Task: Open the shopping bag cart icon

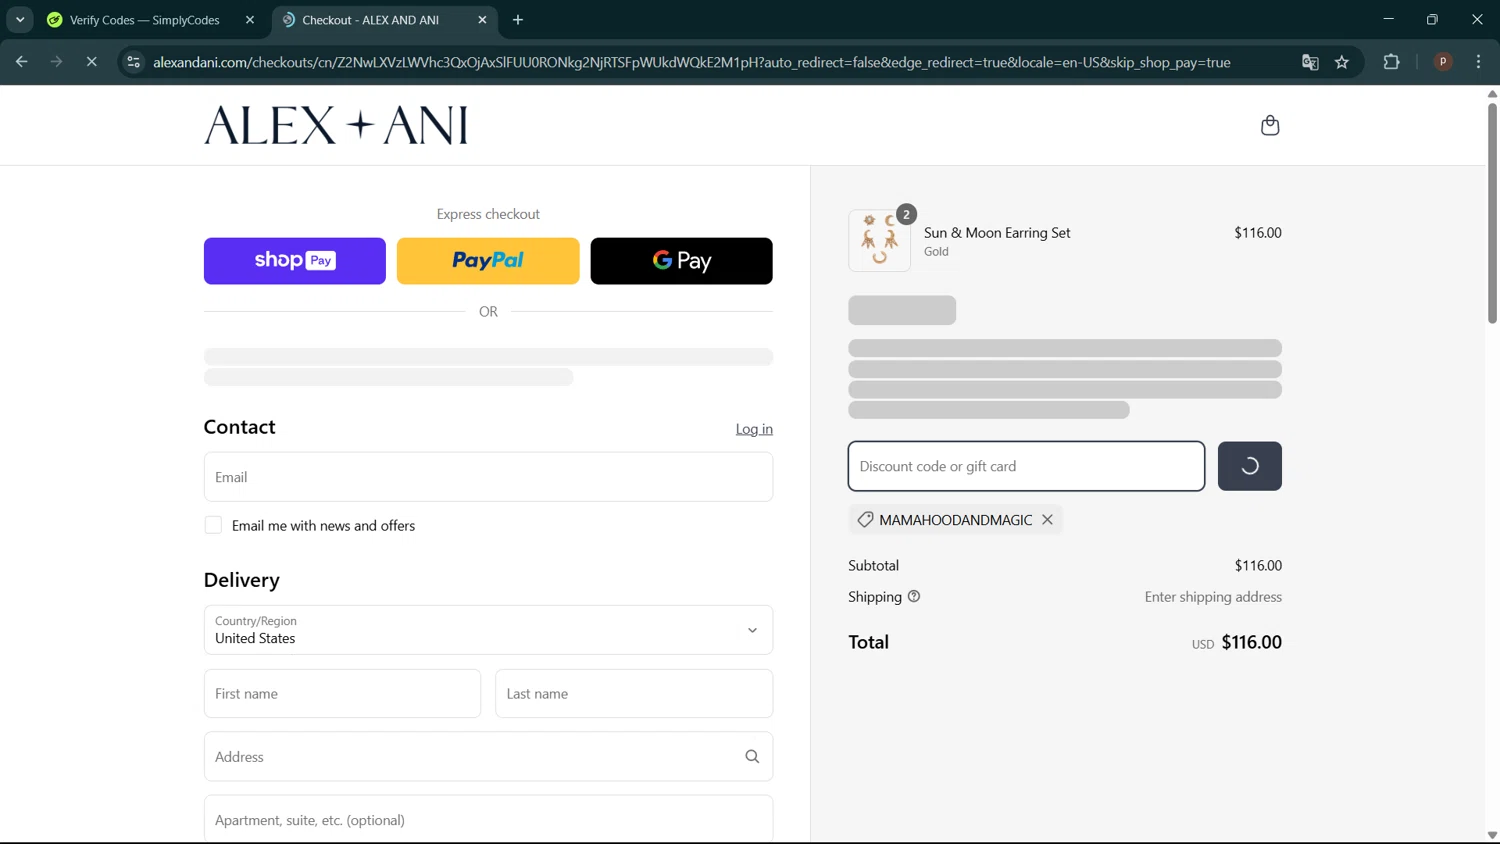Action: point(1270,125)
